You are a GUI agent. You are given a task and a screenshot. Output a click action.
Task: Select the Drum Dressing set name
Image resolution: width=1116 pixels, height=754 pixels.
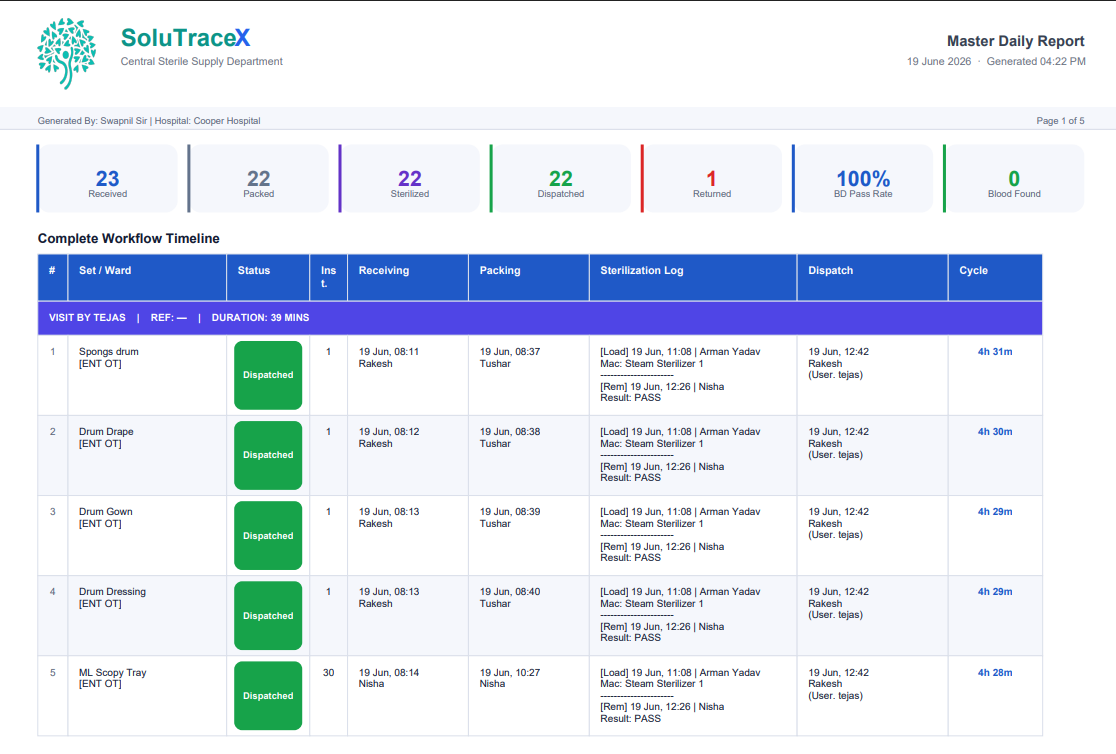point(112,592)
